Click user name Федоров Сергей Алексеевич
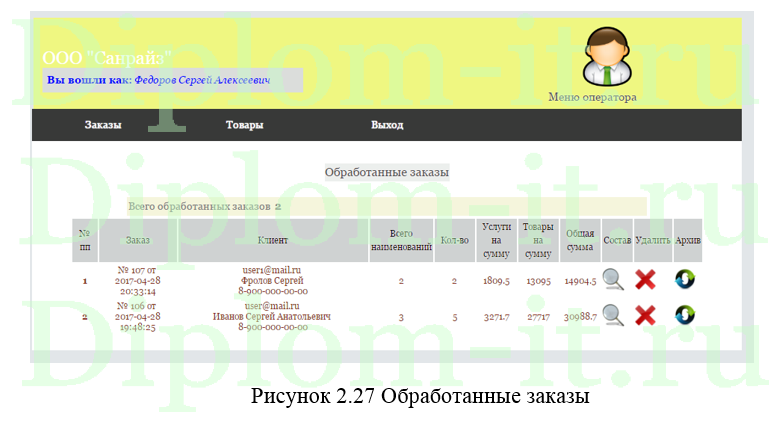Viewport: 769px width, 426px height. (202, 80)
